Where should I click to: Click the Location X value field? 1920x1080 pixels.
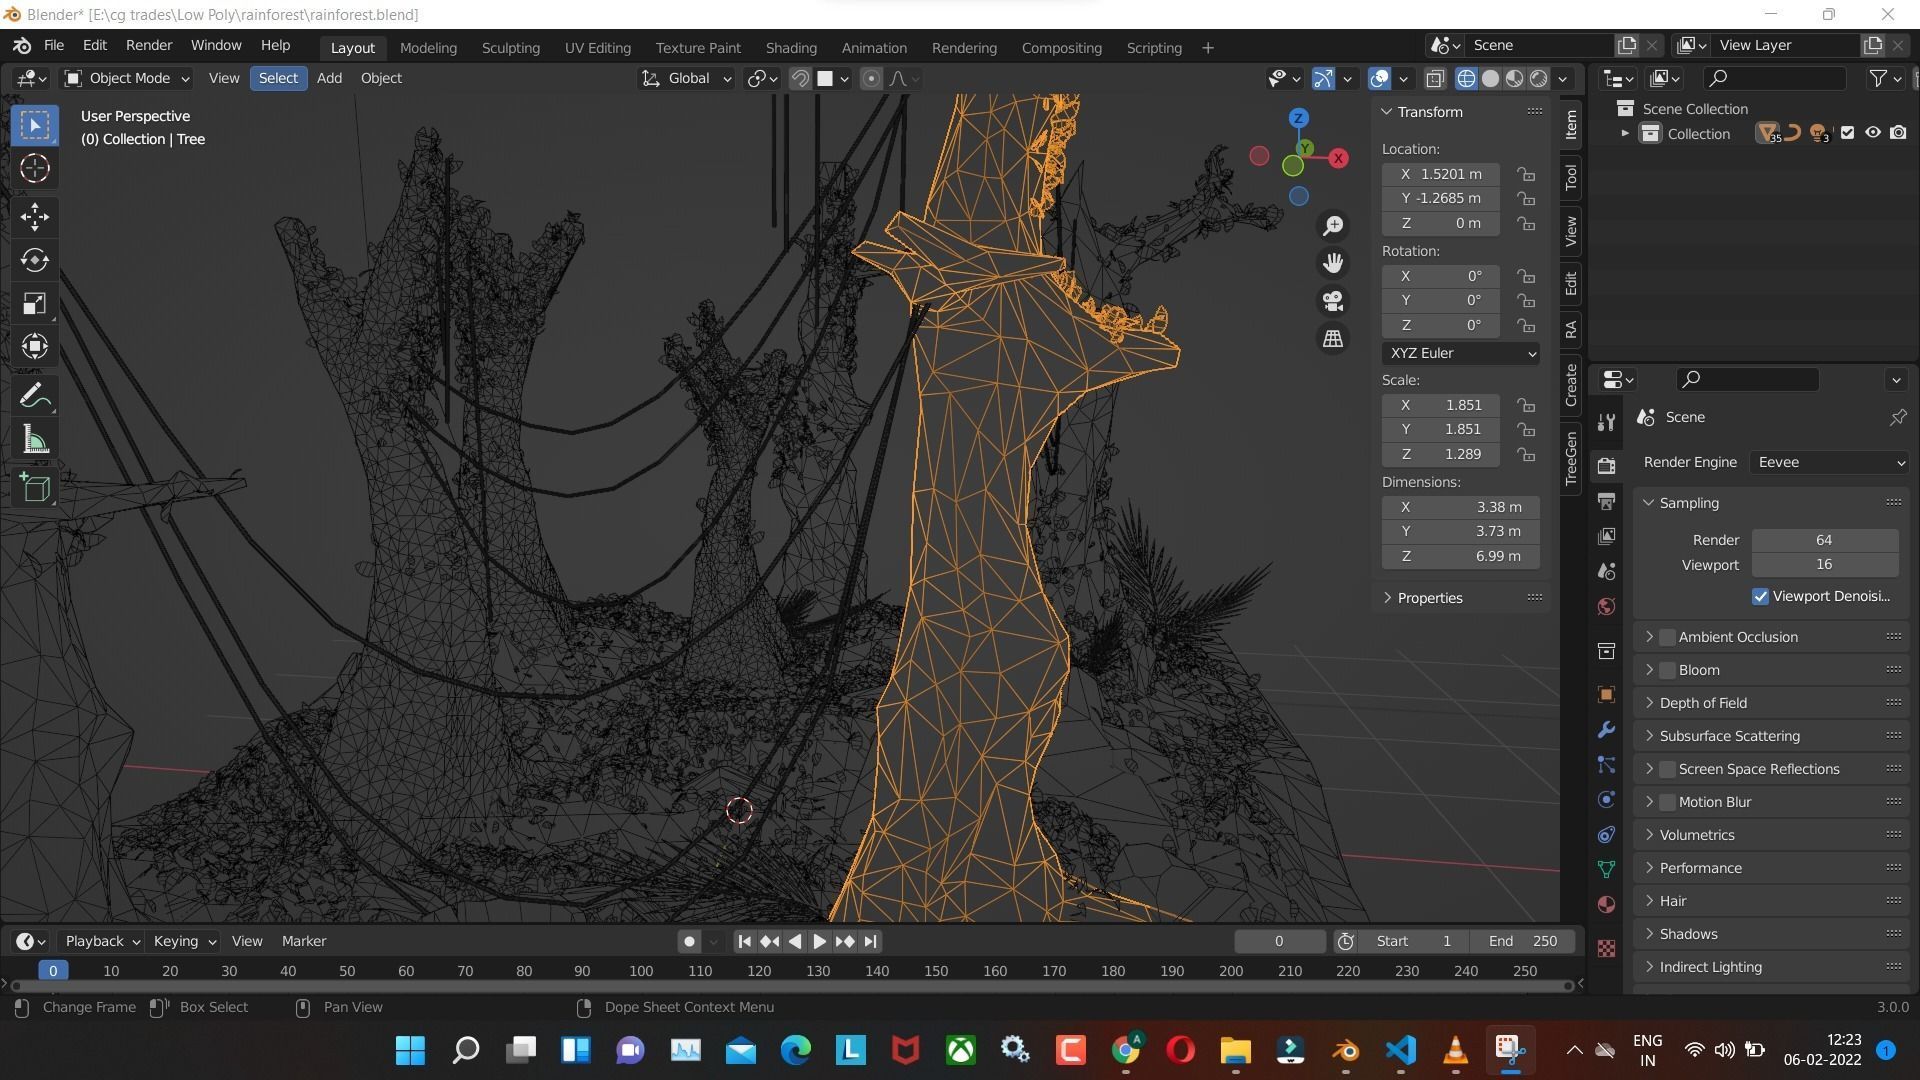[1441, 174]
